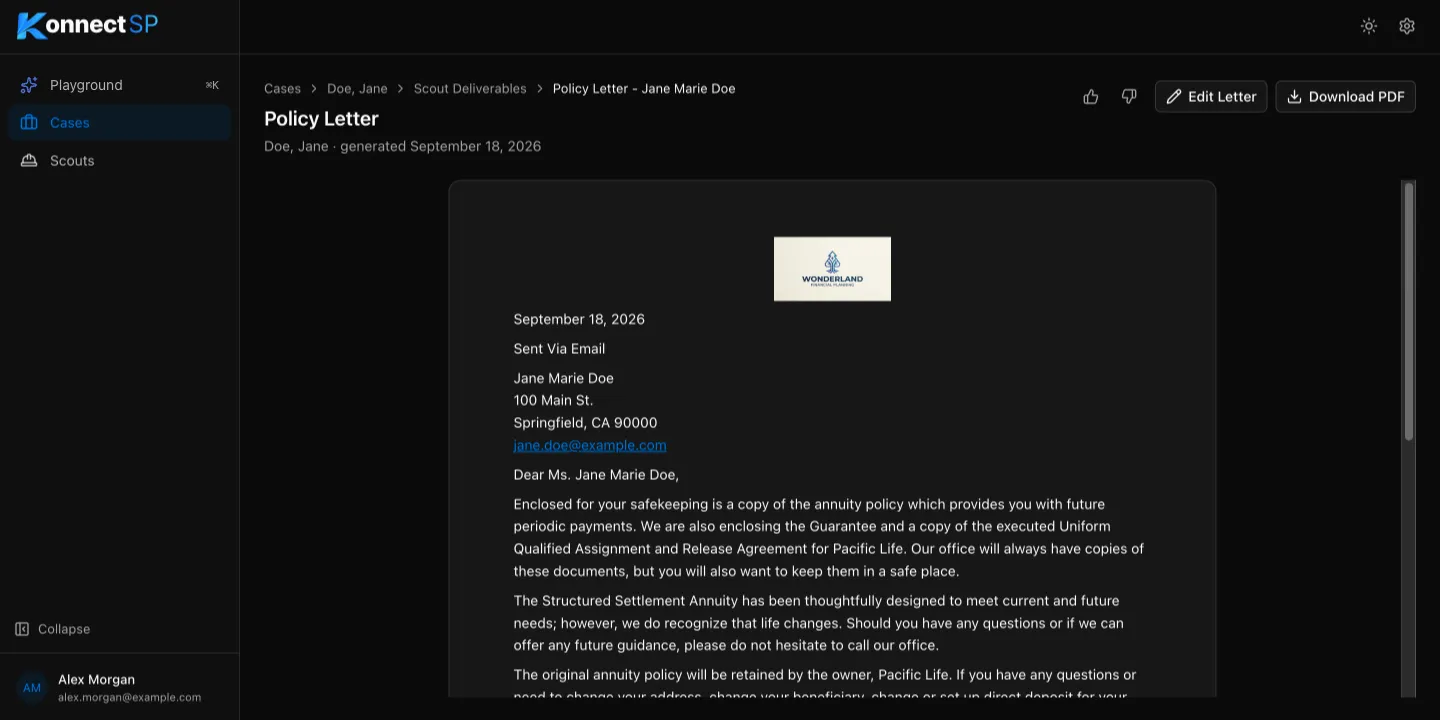The image size is (1440, 720).
Task: Click the letter's vertical scrollbar
Action: pos(1409,312)
